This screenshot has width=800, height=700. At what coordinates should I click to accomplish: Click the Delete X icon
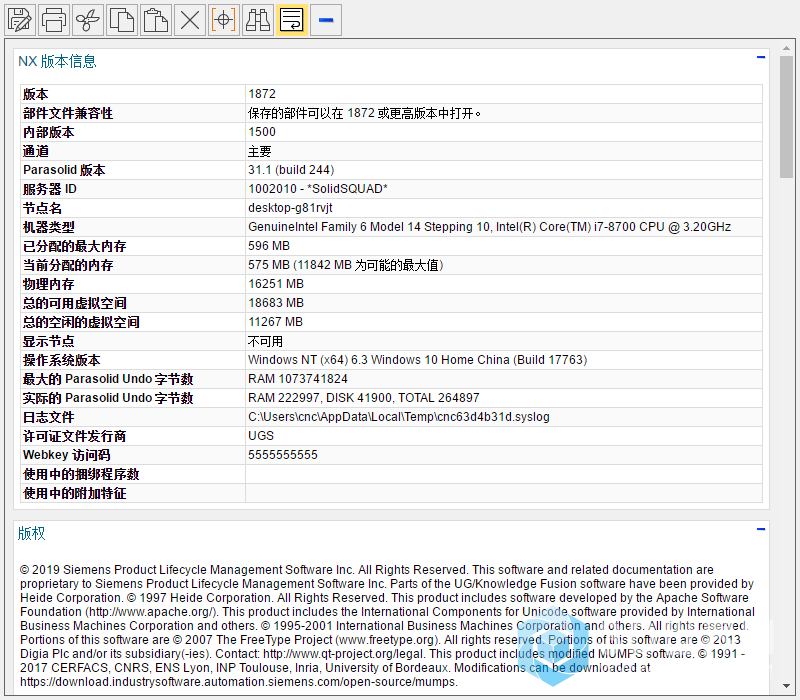[190, 20]
